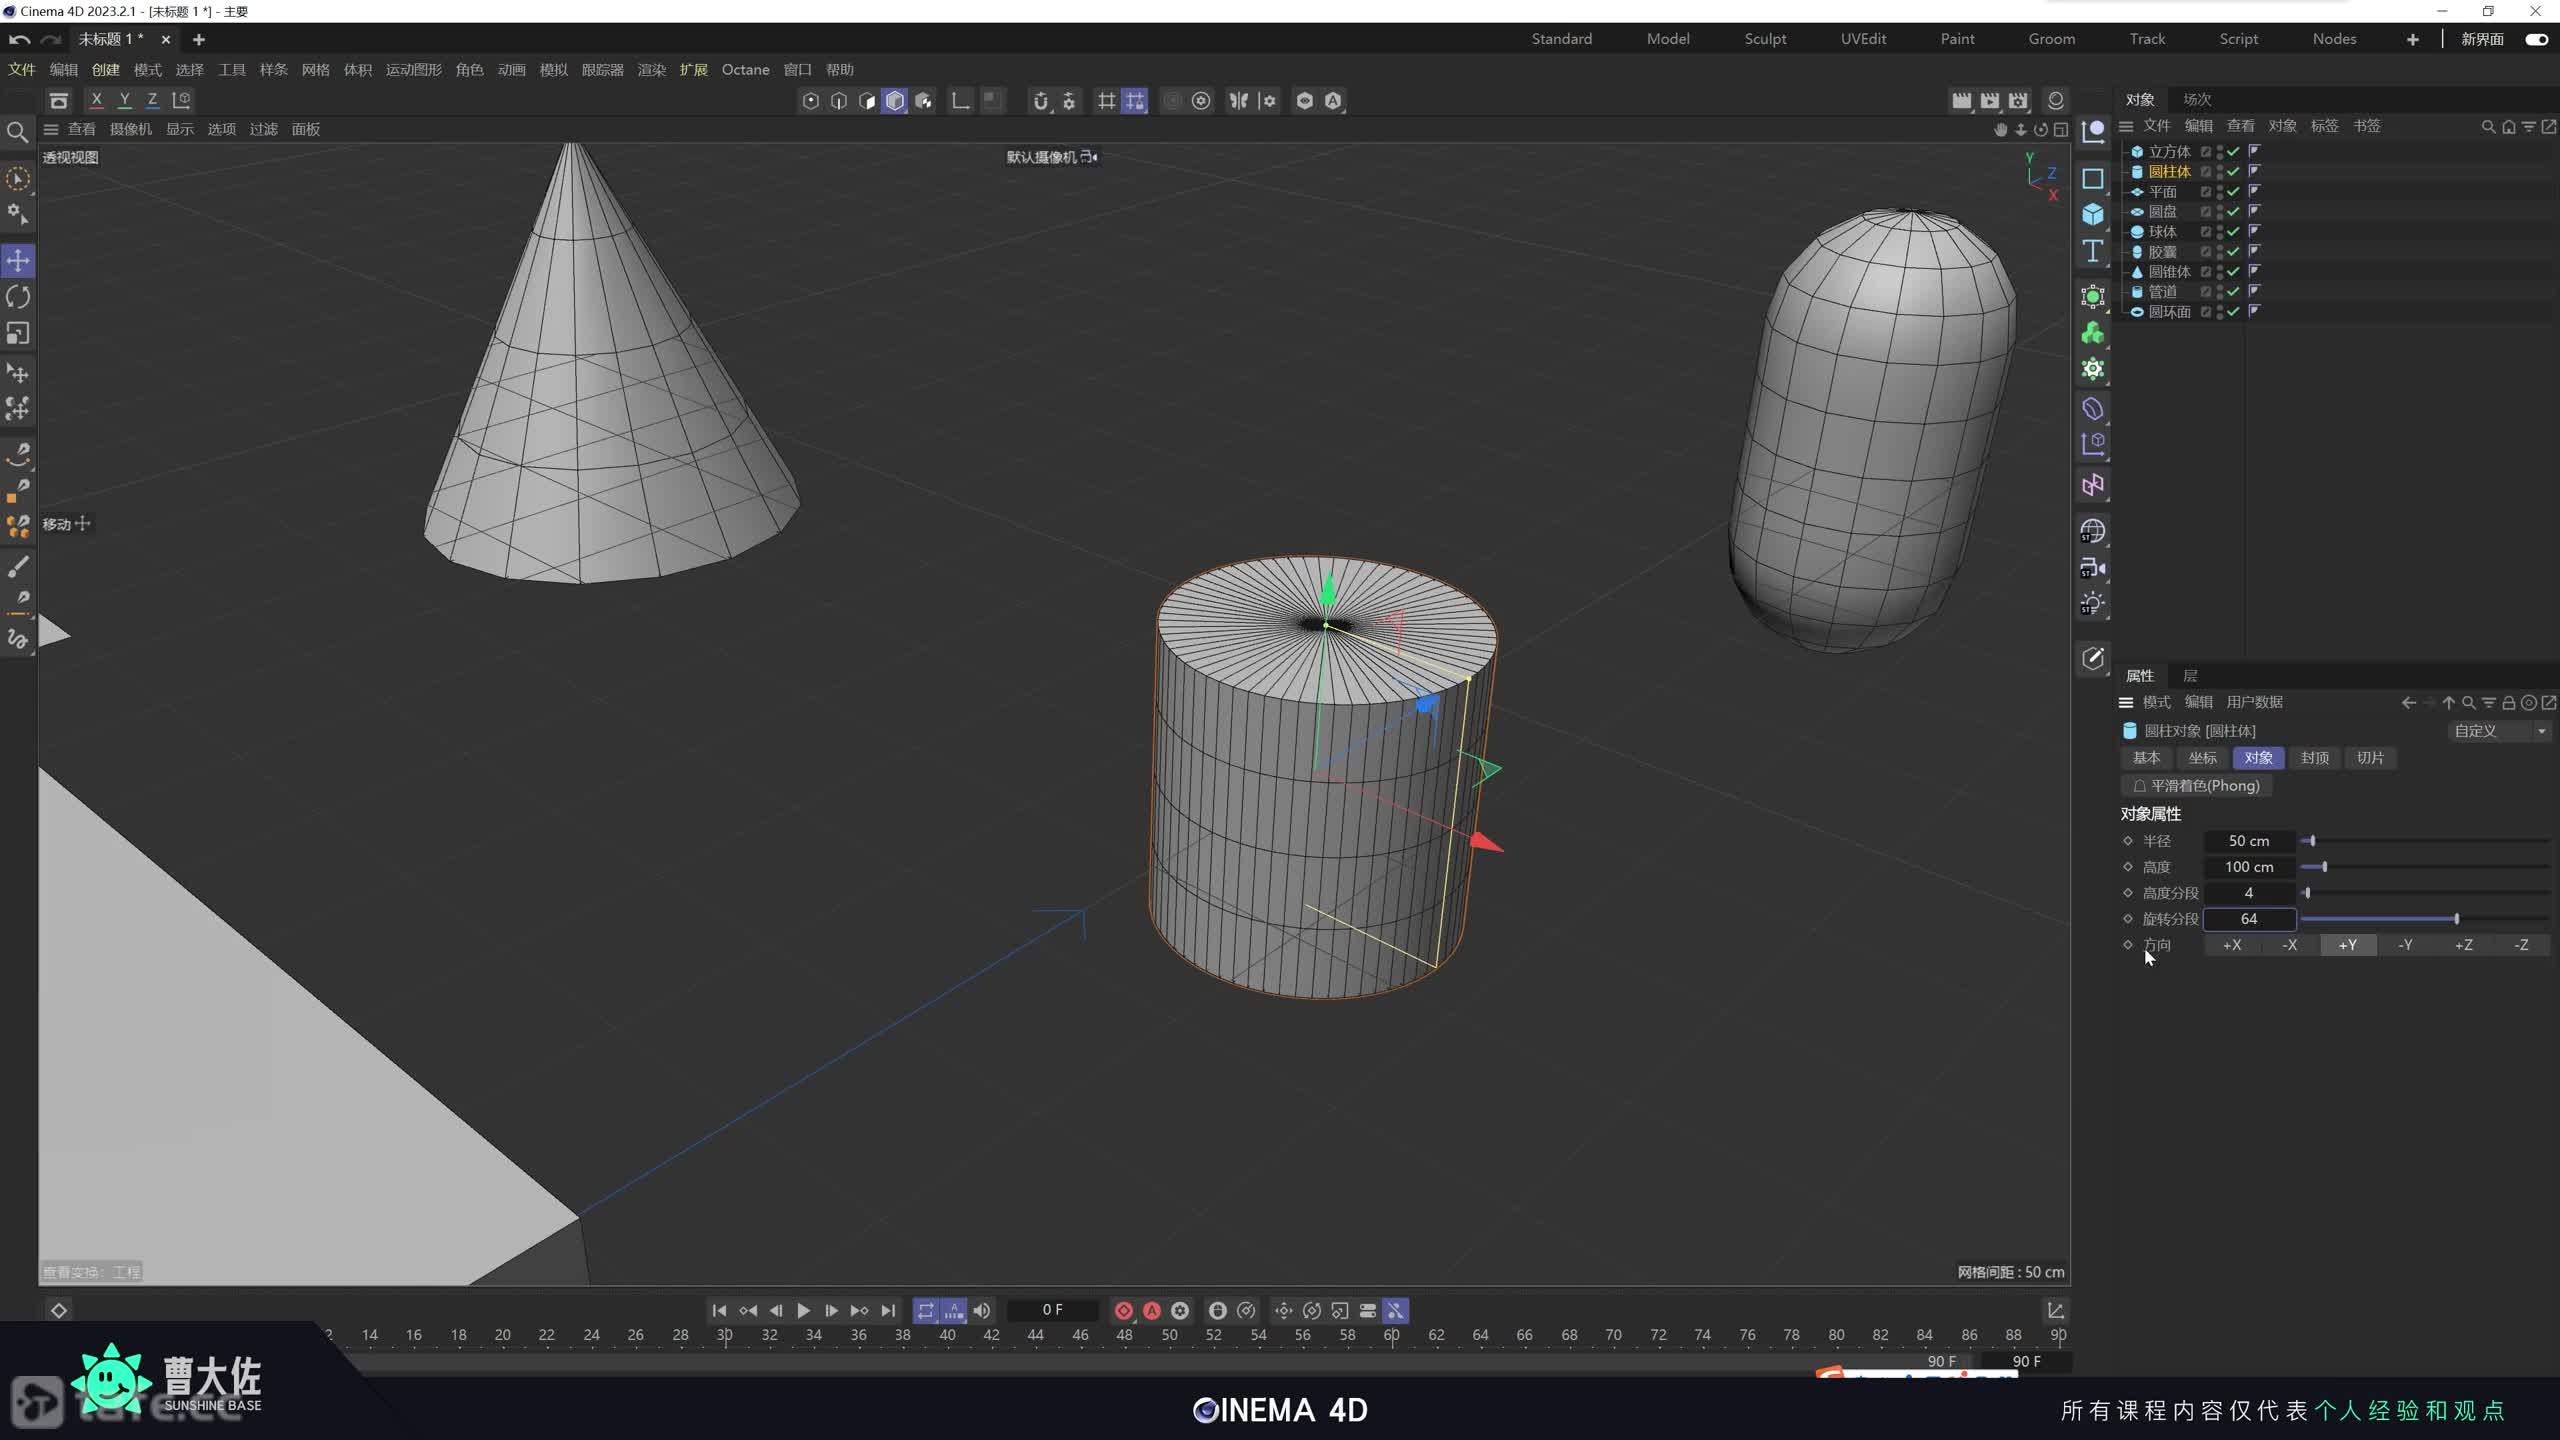Toggle the 新界面 switch
The width and height of the screenshot is (2560, 1440).
2536,39
